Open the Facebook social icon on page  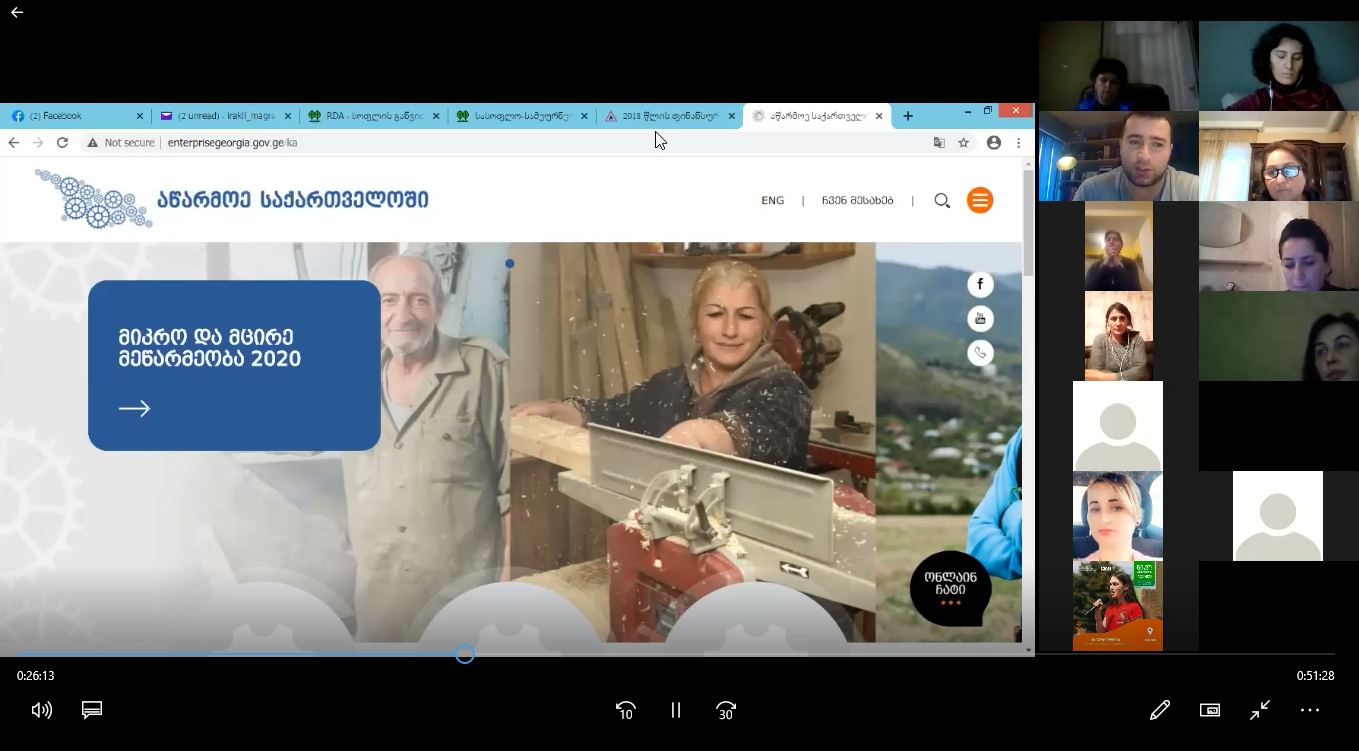(980, 285)
